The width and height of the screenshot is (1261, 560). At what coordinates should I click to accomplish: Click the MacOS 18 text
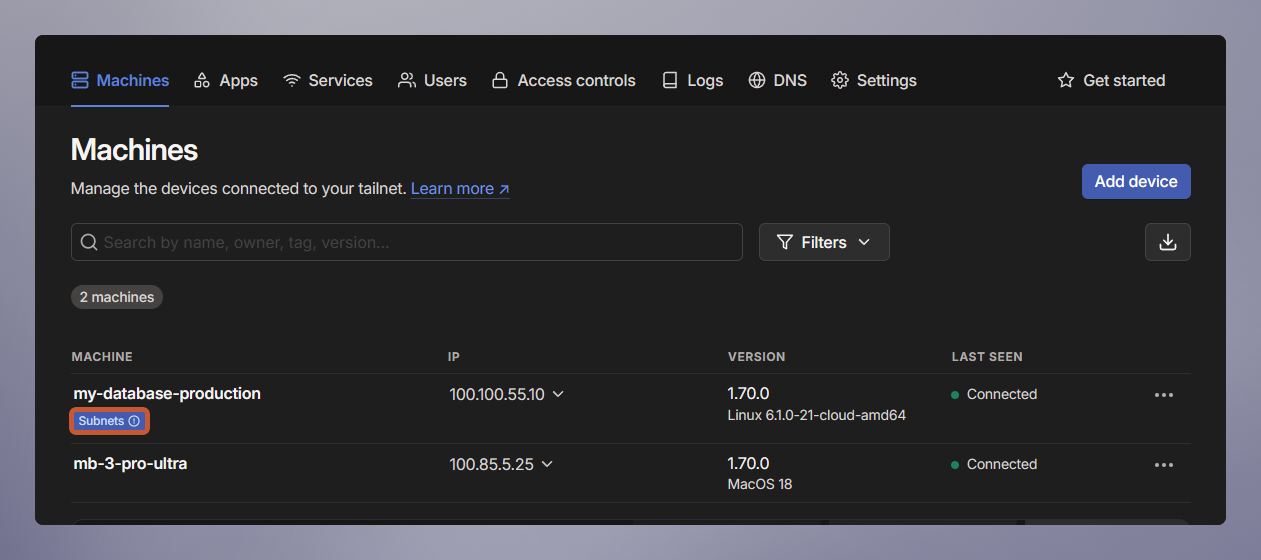coord(760,485)
